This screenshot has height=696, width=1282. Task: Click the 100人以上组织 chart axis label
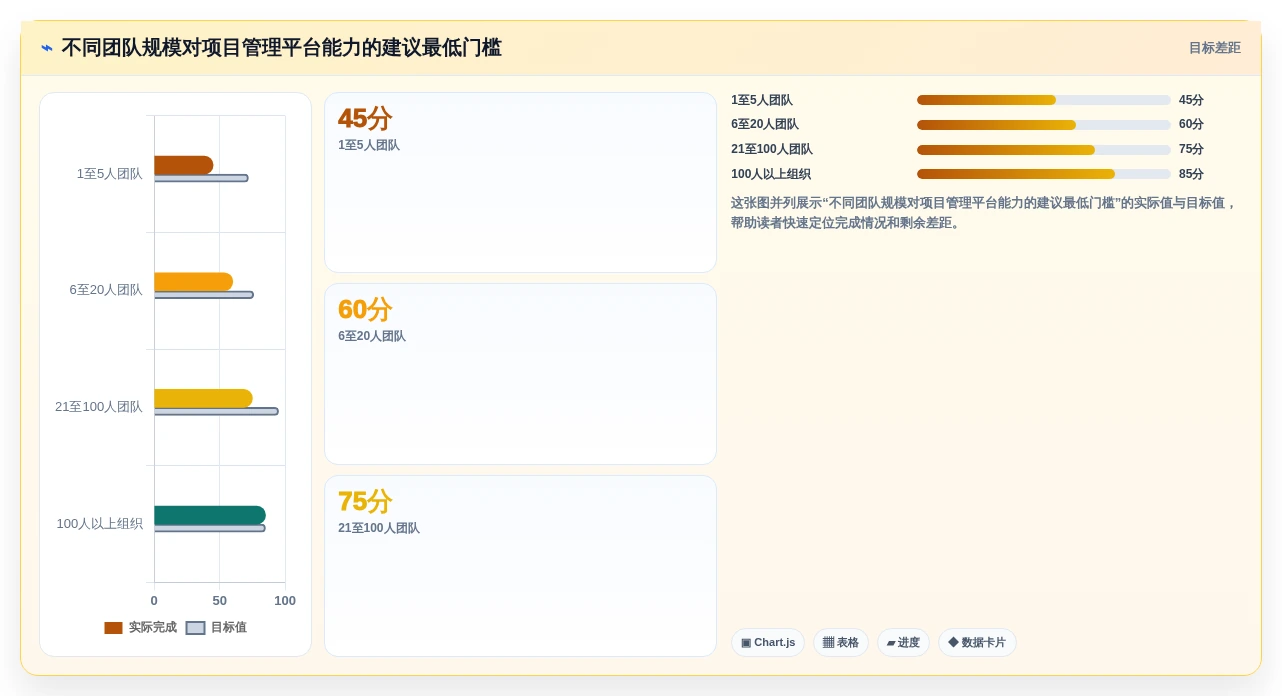coord(100,524)
